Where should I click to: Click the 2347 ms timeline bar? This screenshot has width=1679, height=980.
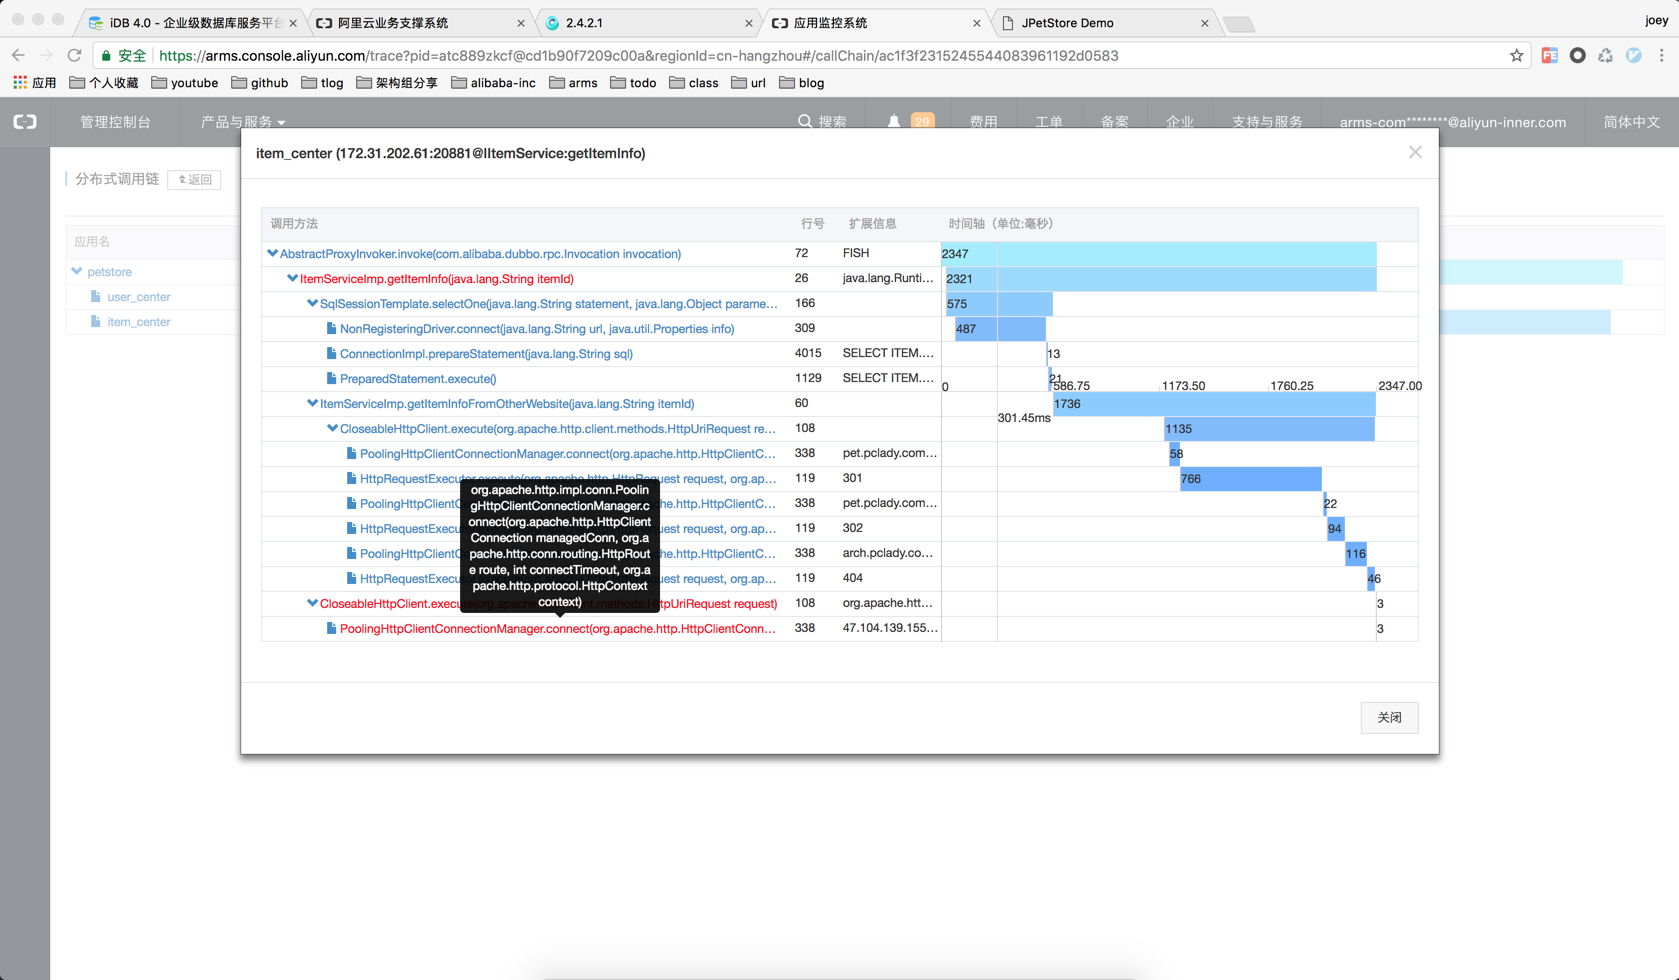pos(1158,254)
